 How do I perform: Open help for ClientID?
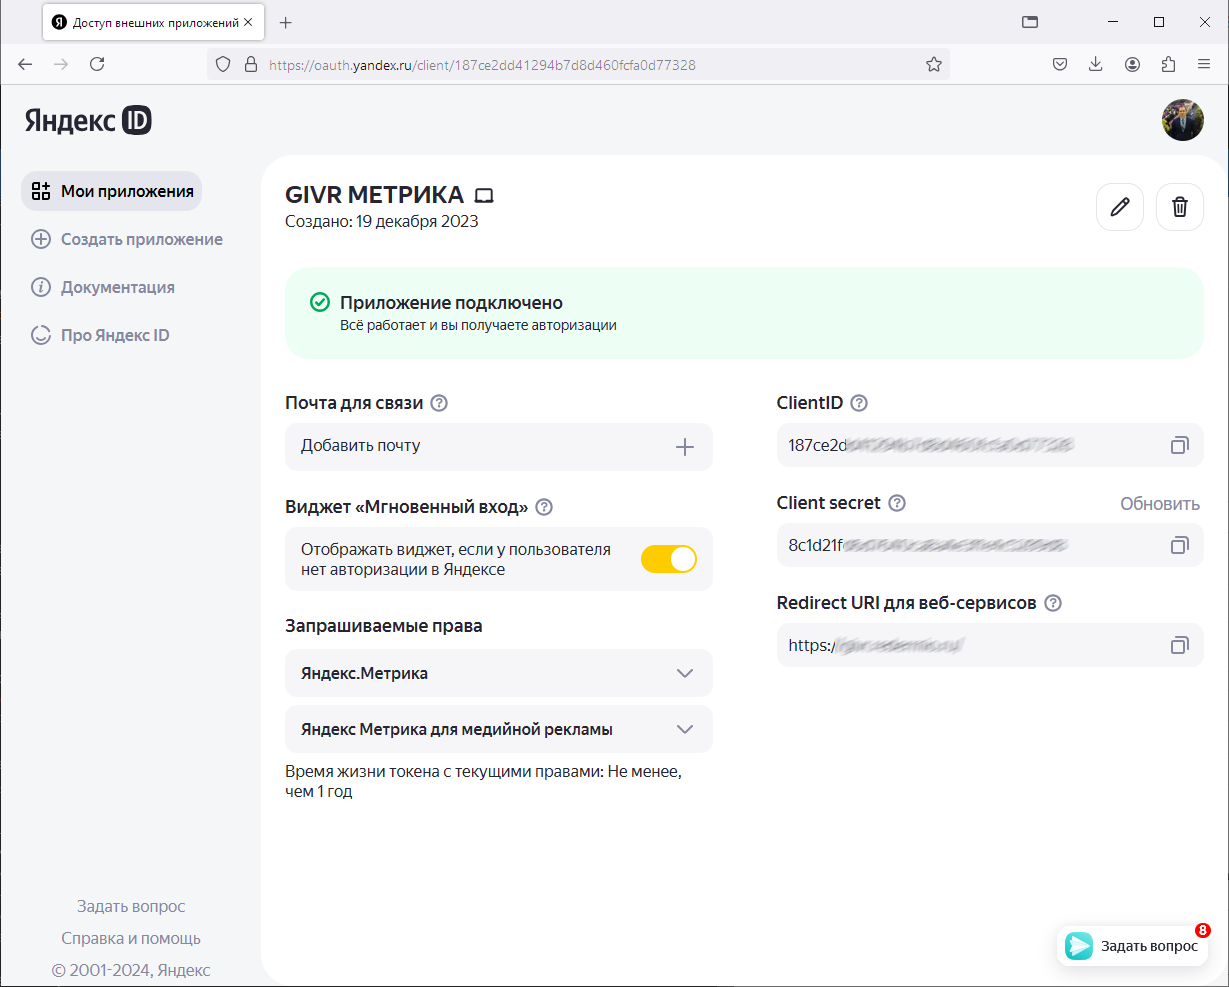(x=859, y=403)
